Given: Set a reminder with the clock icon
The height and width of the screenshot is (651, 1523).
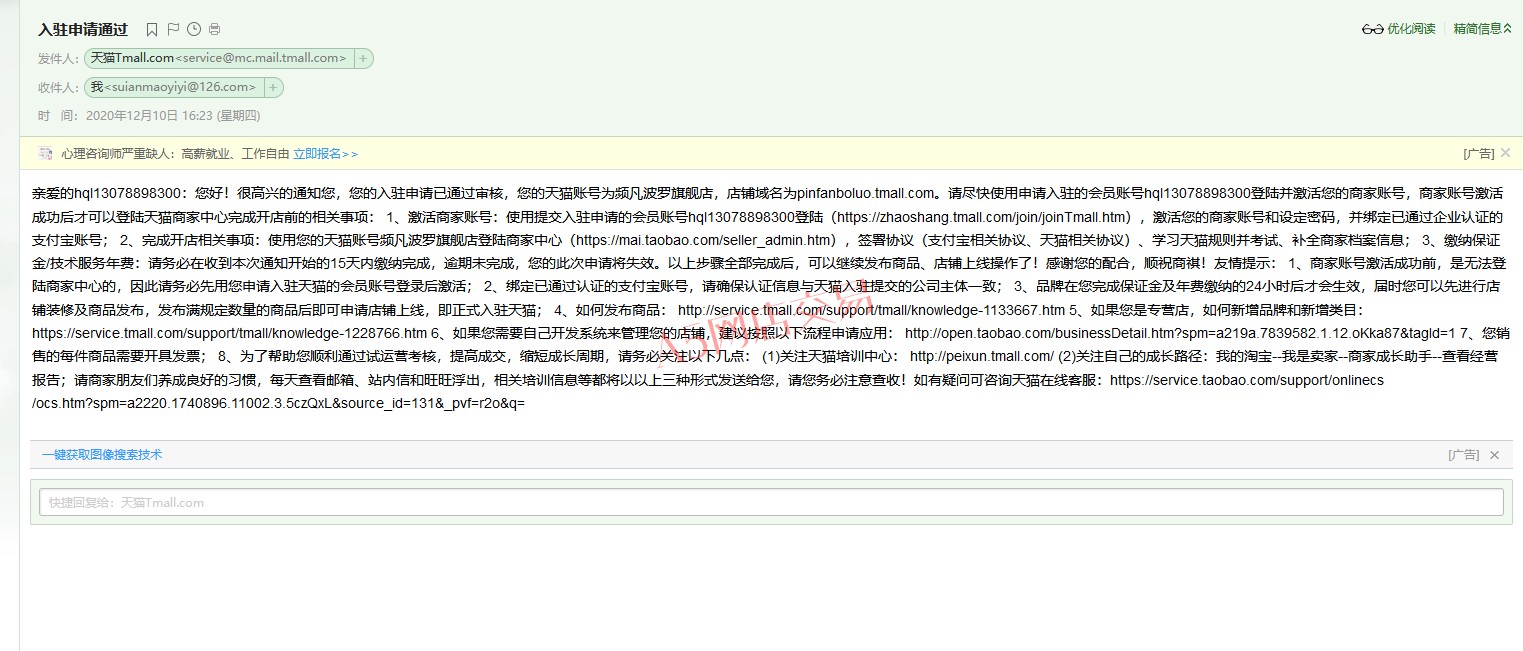Looking at the screenshot, I should [x=194, y=29].
